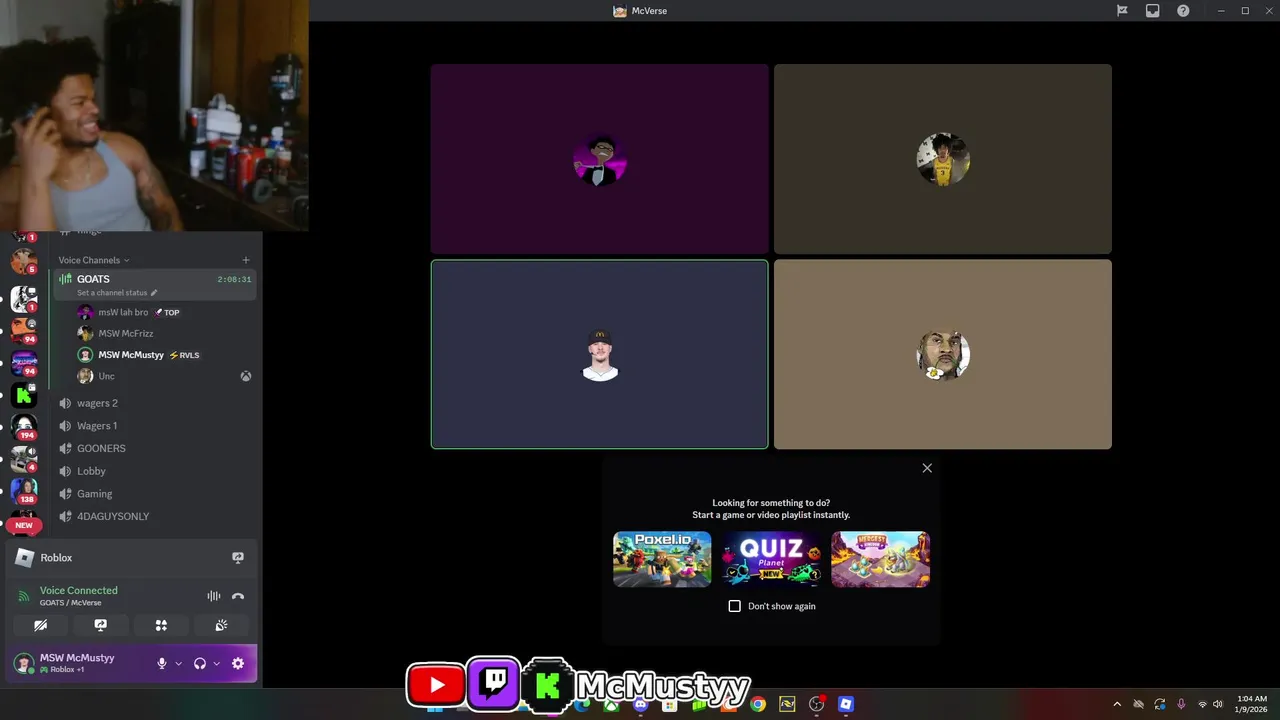Focus the purple participant video tile

599,159
